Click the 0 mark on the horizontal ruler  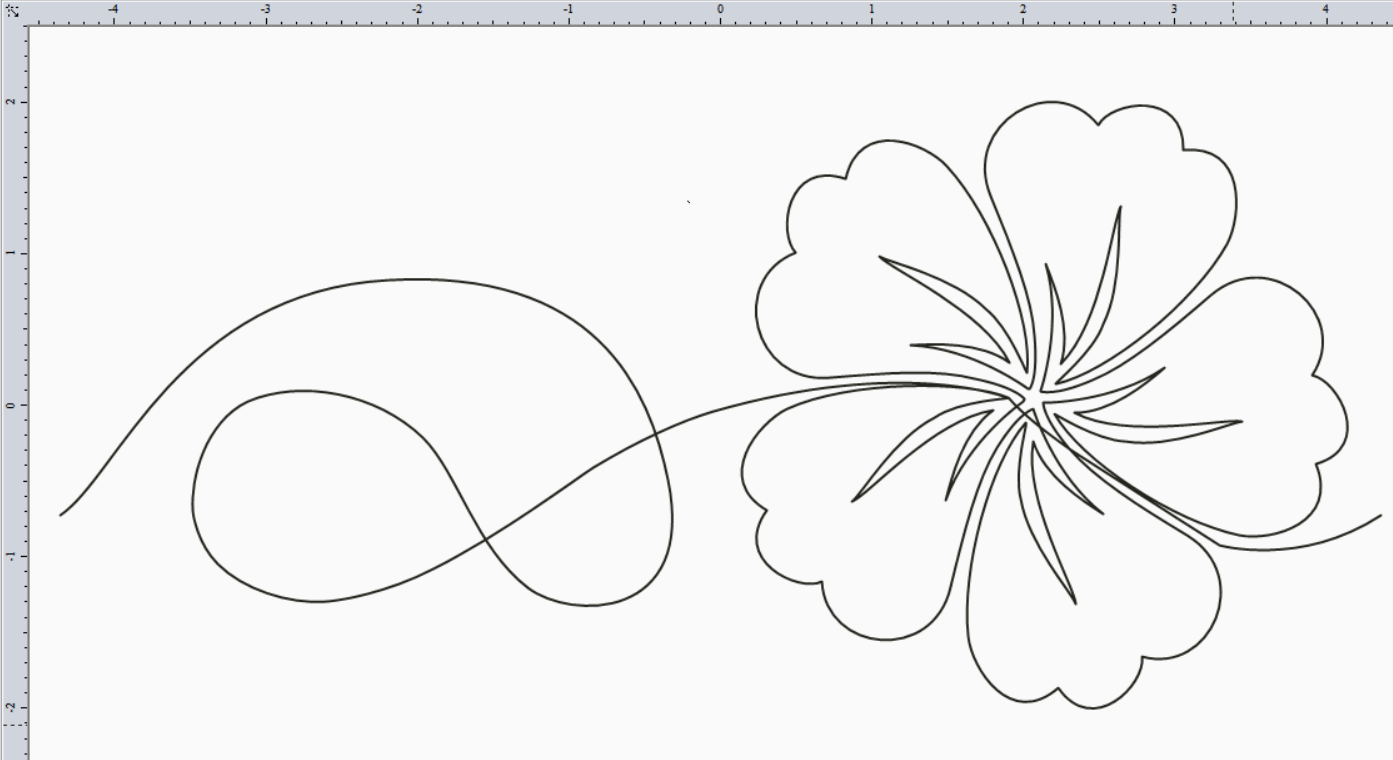point(720,10)
